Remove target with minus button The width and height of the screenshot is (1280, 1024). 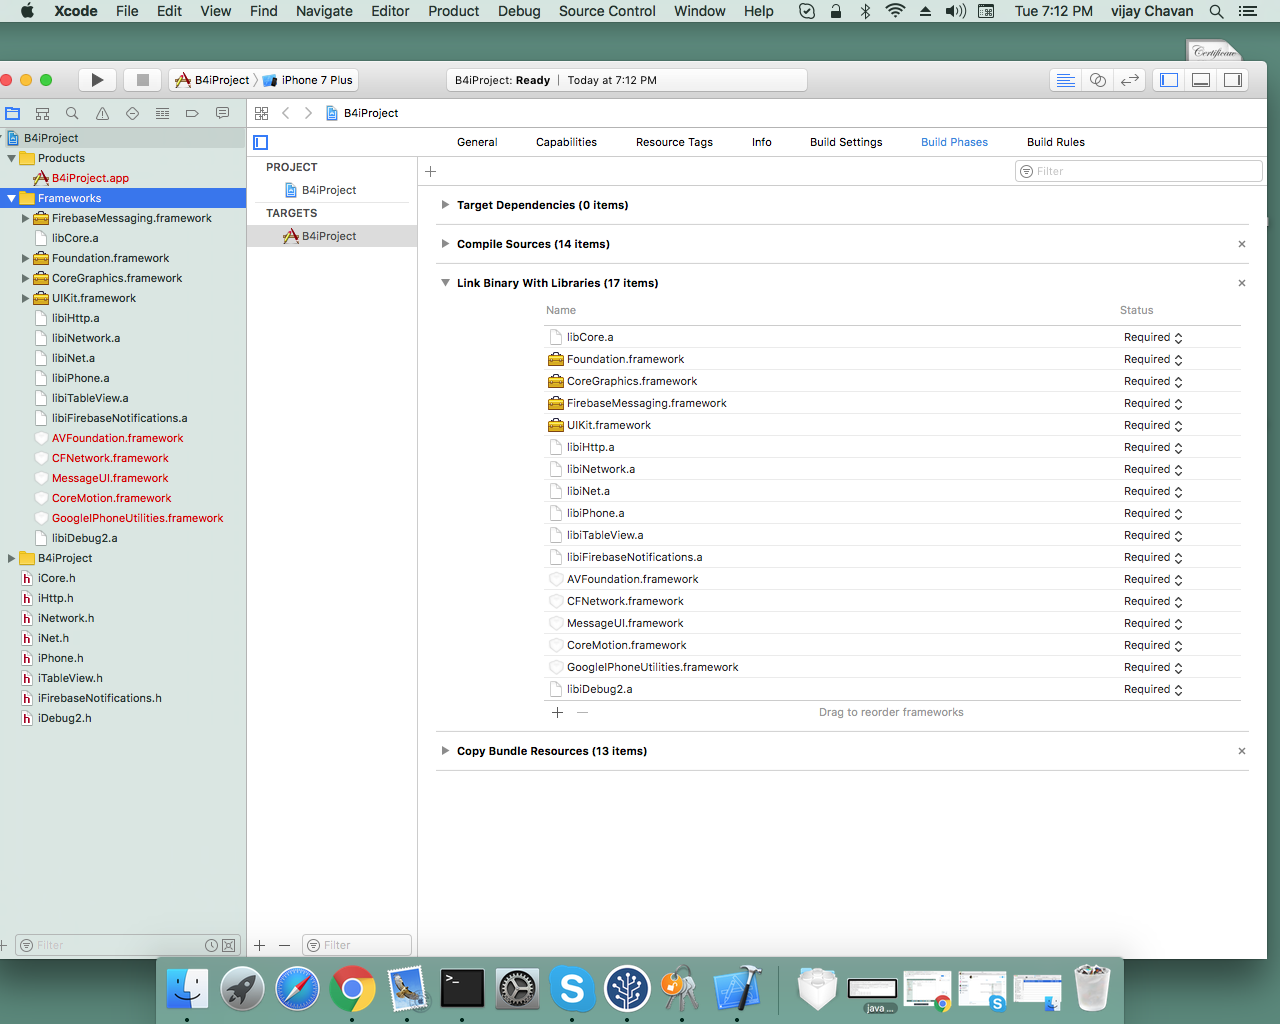[x=284, y=945]
